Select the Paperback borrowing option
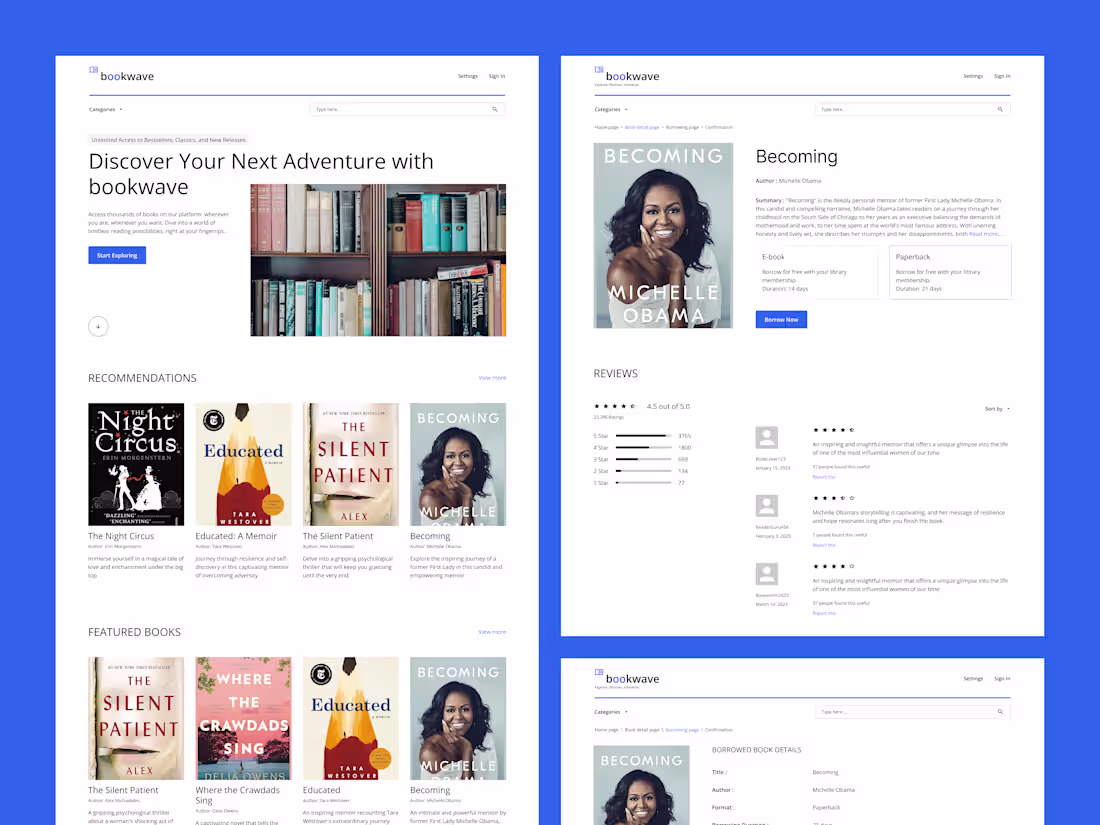Image resolution: width=1100 pixels, height=825 pixels. (x=949, y=271)
